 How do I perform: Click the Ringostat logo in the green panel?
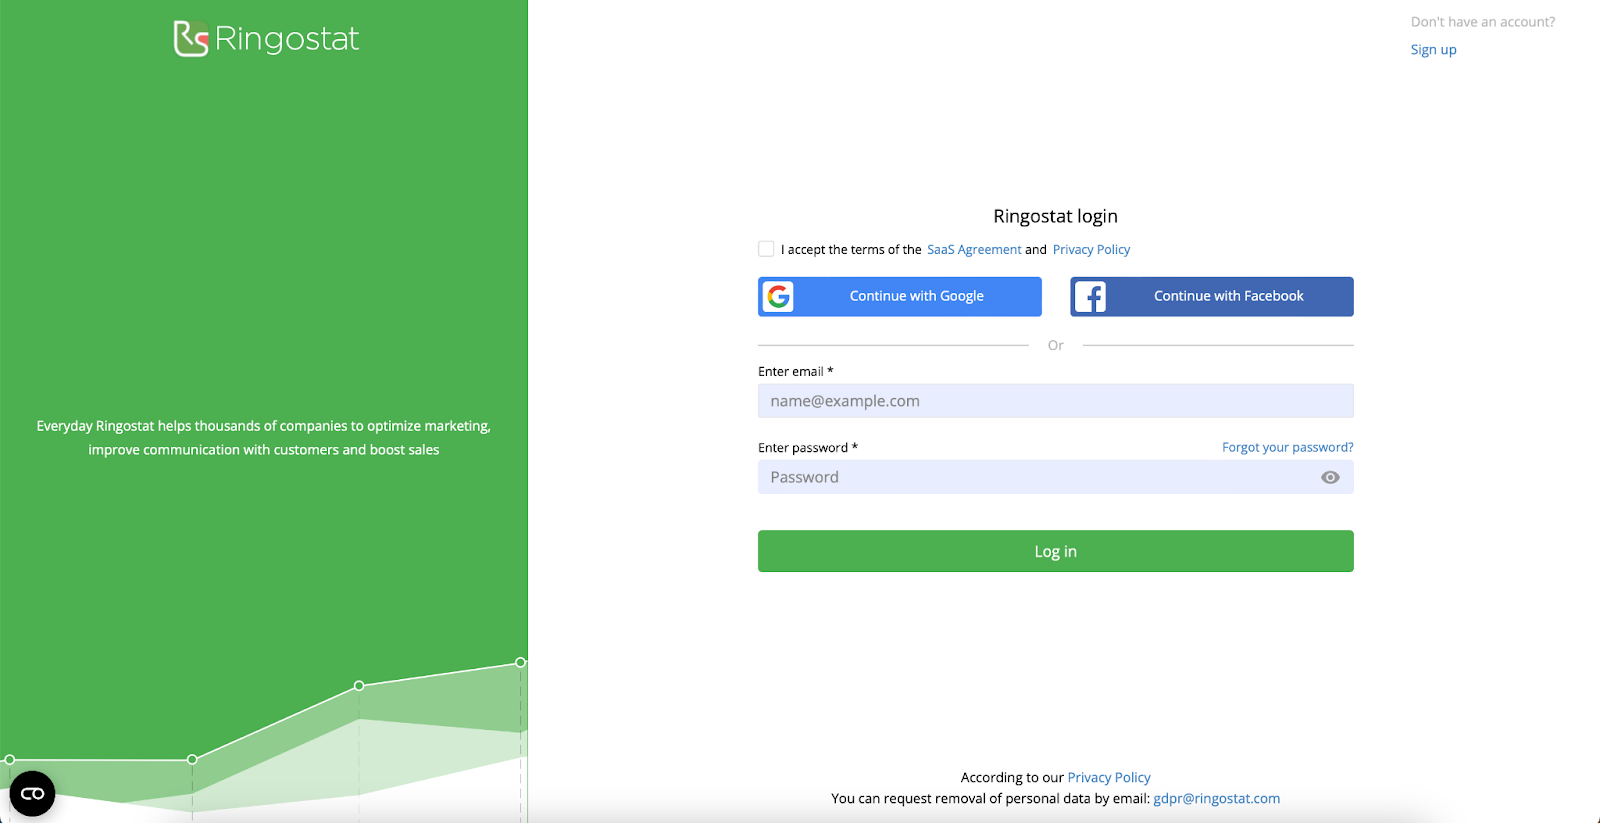pos(266,38)
